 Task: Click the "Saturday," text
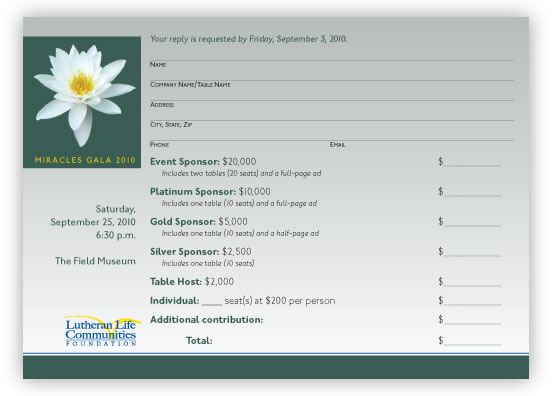coord(116,209)
